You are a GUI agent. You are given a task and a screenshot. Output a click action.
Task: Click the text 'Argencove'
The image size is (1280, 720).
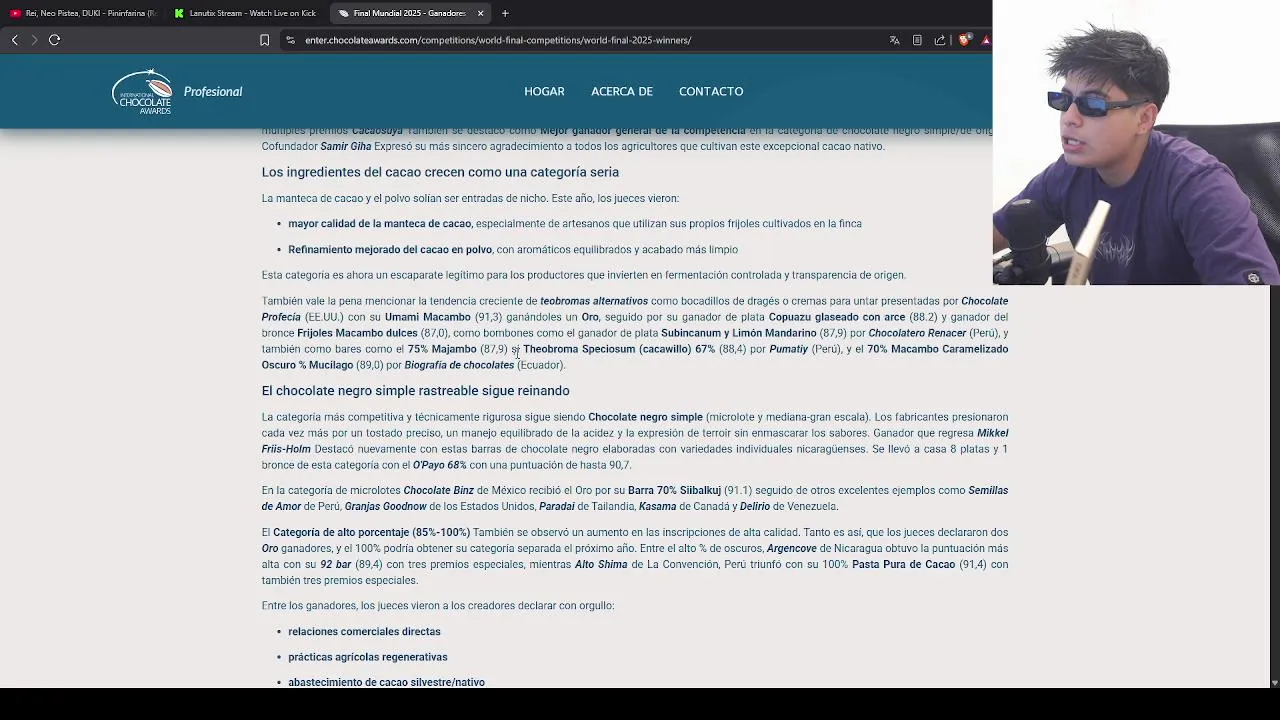pyautogui.click(x=791, y=549)
